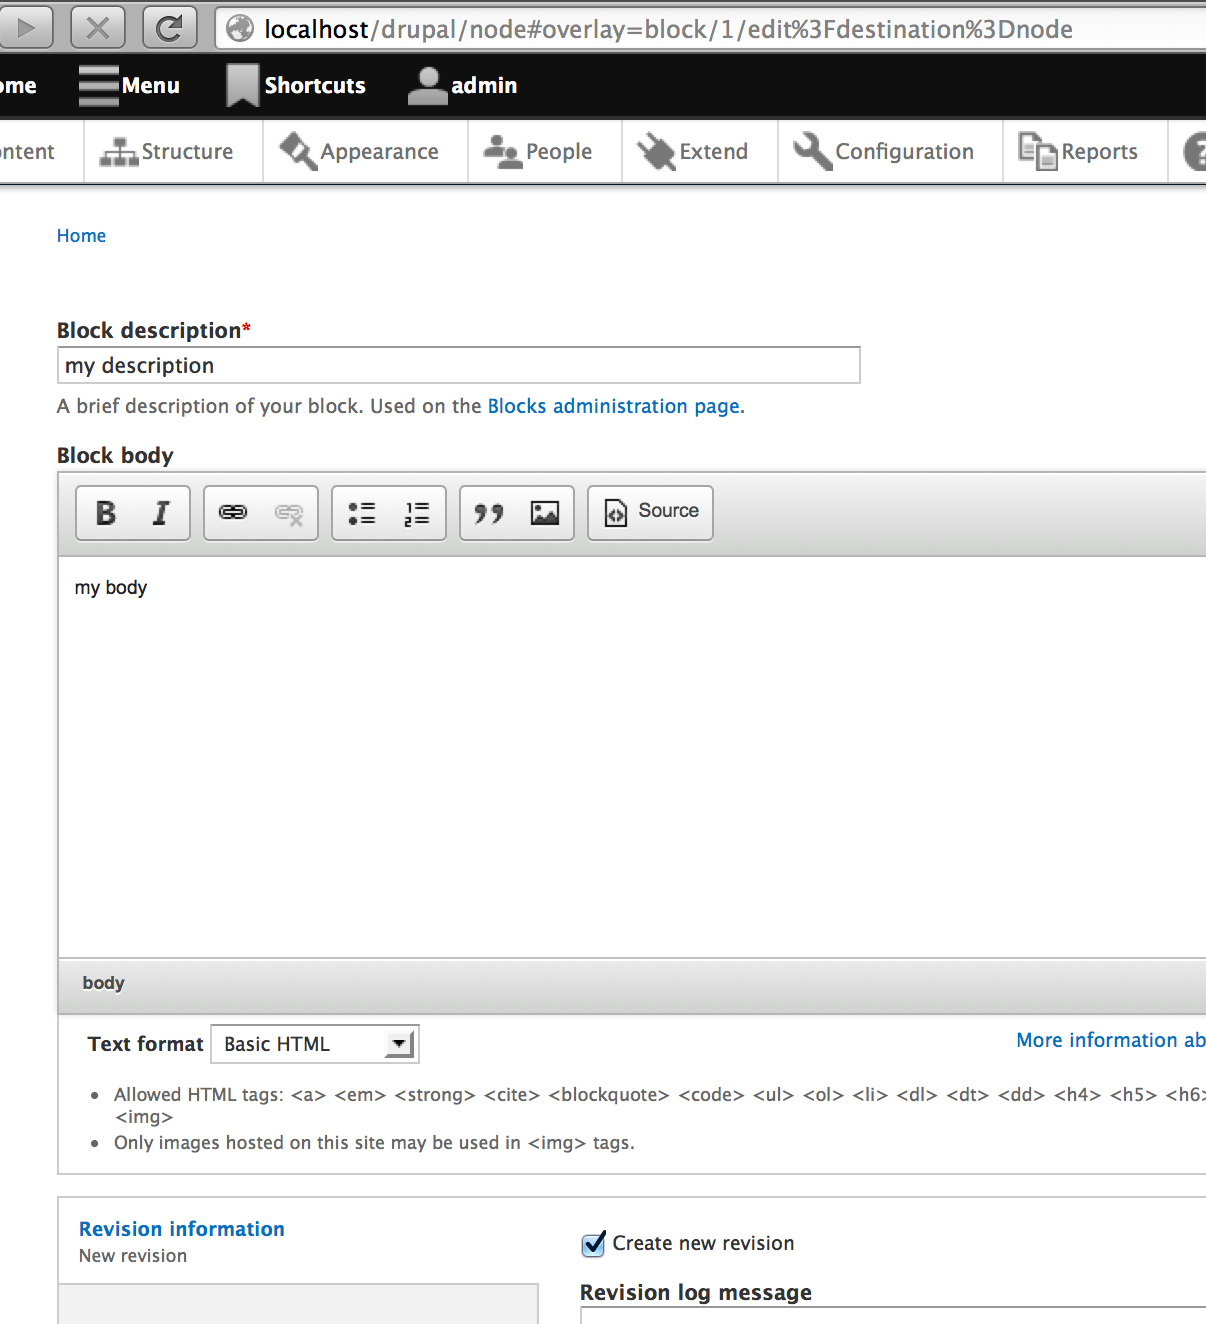Open the Appearance admin section
Viewport: 1206px width, 1324px height.
click(x=360, y=152)
